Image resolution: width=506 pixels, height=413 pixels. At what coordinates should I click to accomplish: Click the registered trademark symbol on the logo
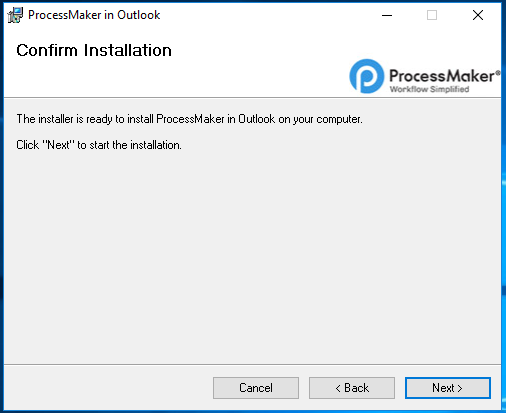pos(498,72)
